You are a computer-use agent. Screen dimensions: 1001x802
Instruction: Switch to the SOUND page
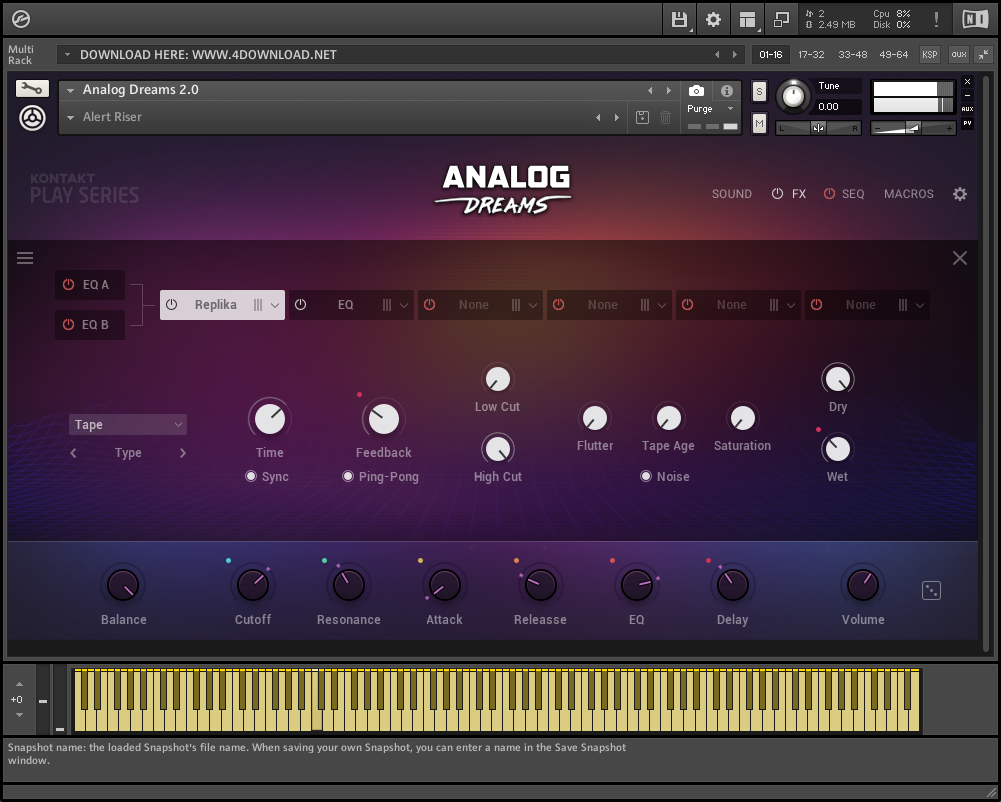pos(732,193)
